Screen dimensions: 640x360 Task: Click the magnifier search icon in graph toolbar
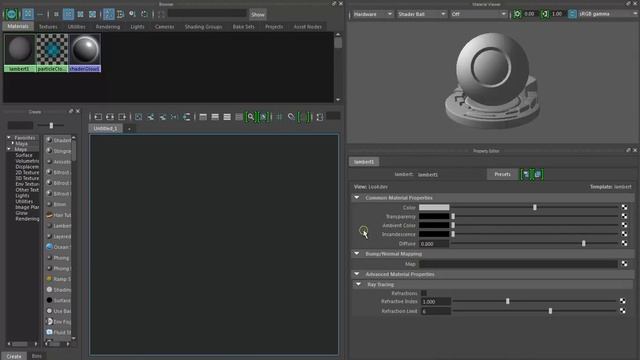(x=251, y=117)
